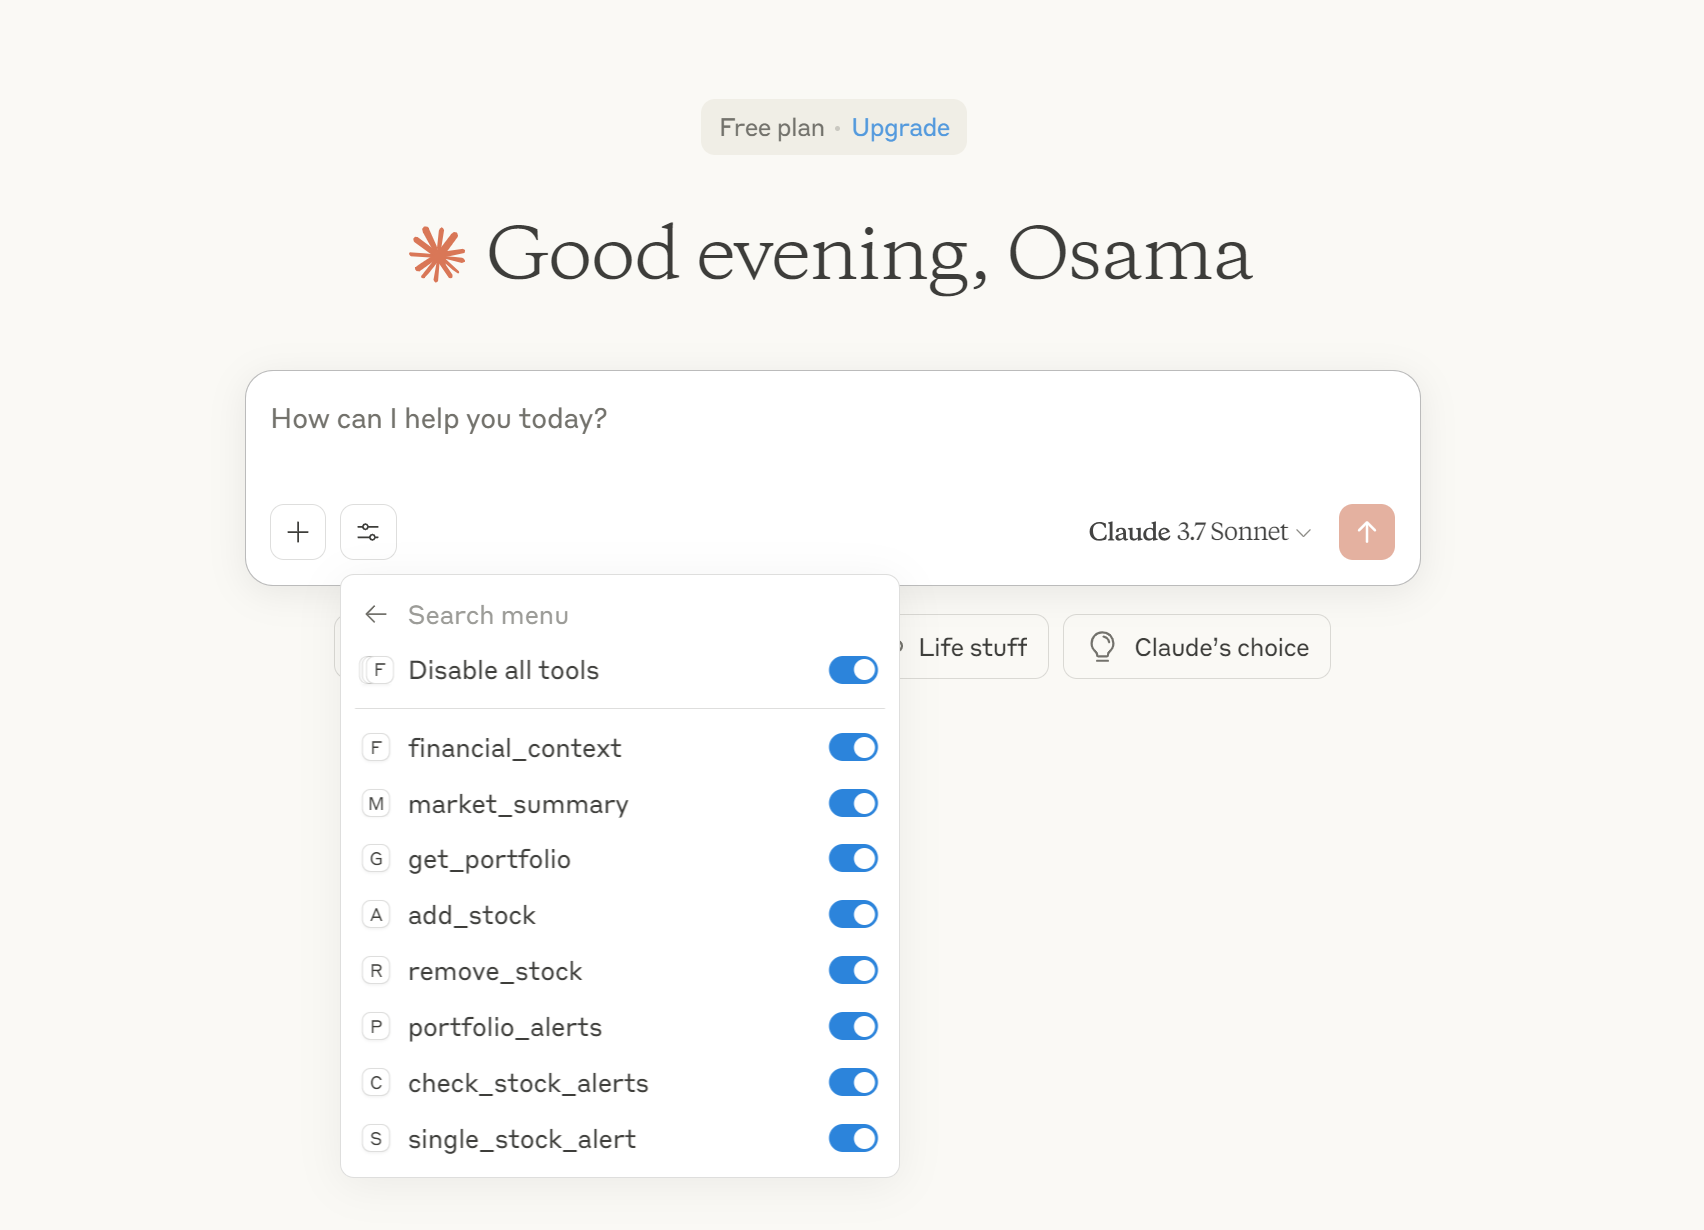Click the A badge beside add_stock
Image resolution: width=1704 pixels, height=1230 pixels.
point(376,914)
